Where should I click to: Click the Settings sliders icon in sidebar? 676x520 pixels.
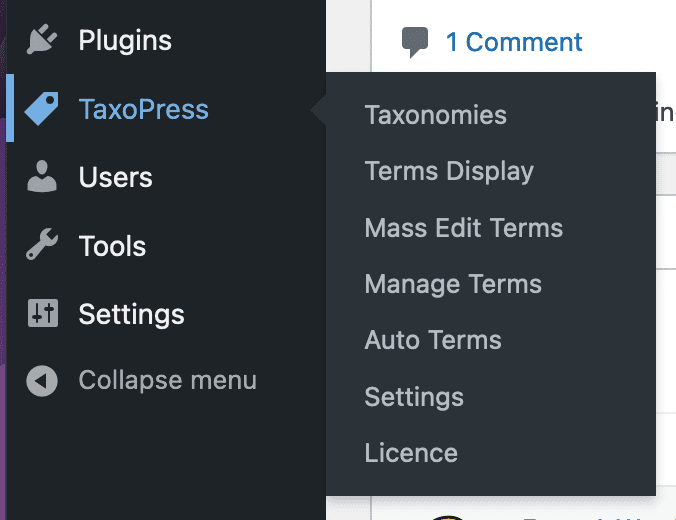[43, 313]
